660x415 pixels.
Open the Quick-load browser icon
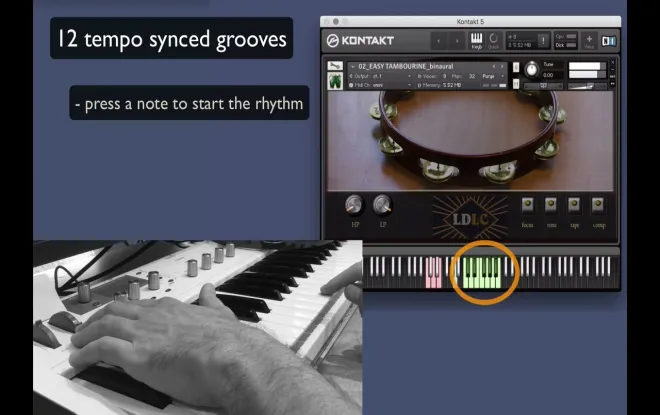click(493, 41)
